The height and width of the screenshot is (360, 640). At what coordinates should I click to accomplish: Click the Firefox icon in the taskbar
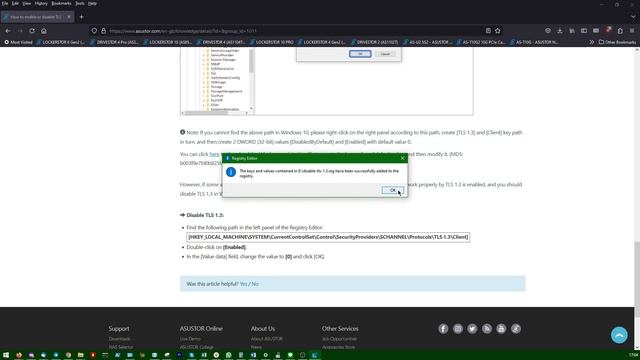click(x=19, y=355)
